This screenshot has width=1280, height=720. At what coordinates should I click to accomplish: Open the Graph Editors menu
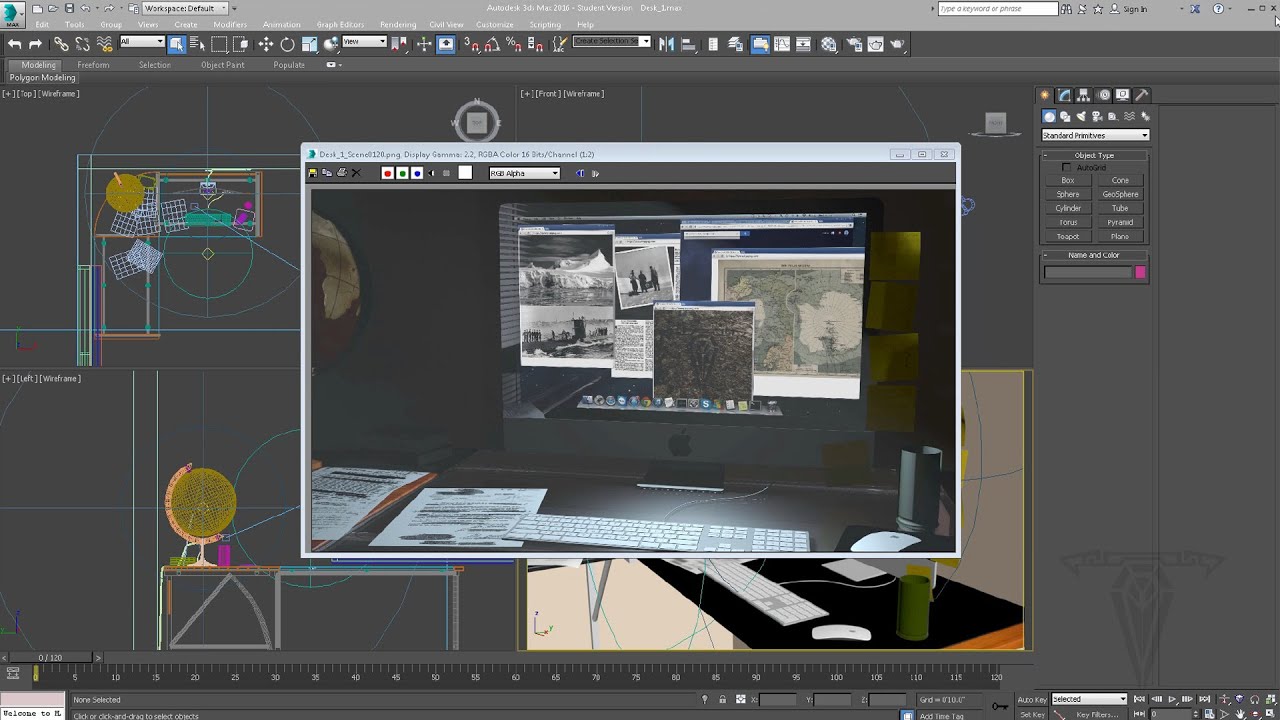click(340, 24)
